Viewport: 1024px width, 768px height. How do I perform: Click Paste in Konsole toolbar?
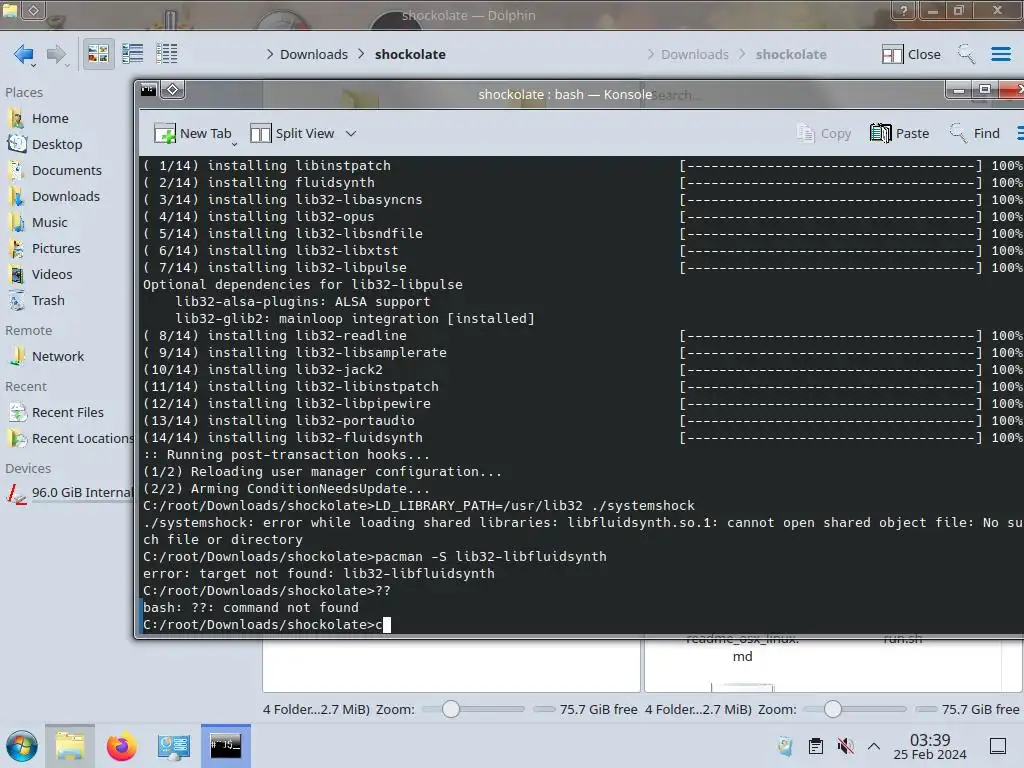tap(900, 133)
